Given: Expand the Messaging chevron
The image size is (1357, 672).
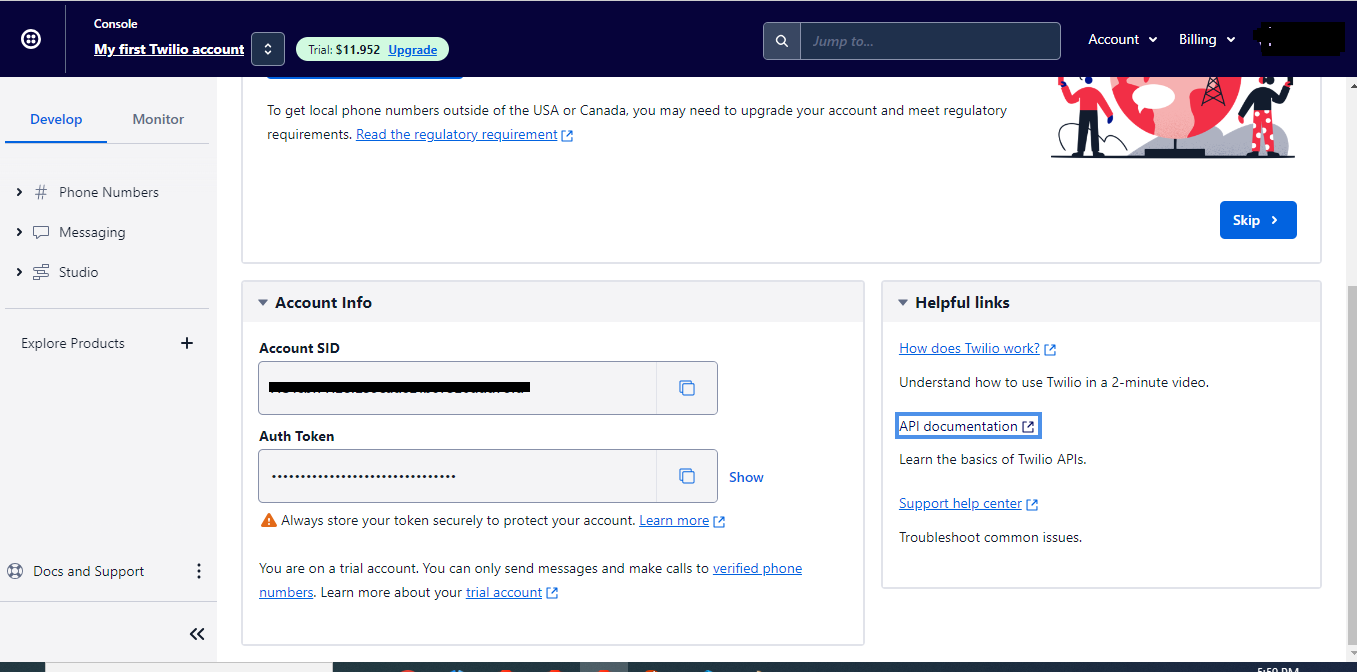Looking at the screenshot, I should pos(19,232).
